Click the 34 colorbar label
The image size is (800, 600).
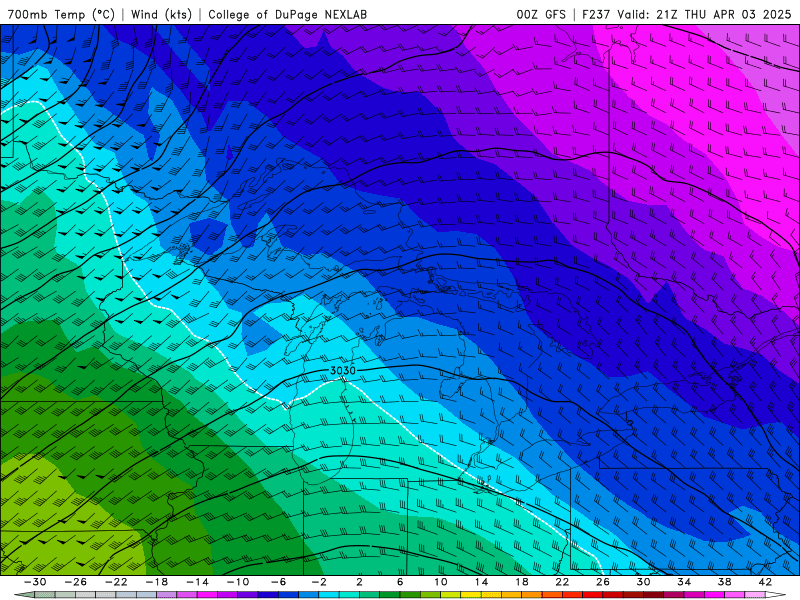pyautogui.click(x=684, y=582)
